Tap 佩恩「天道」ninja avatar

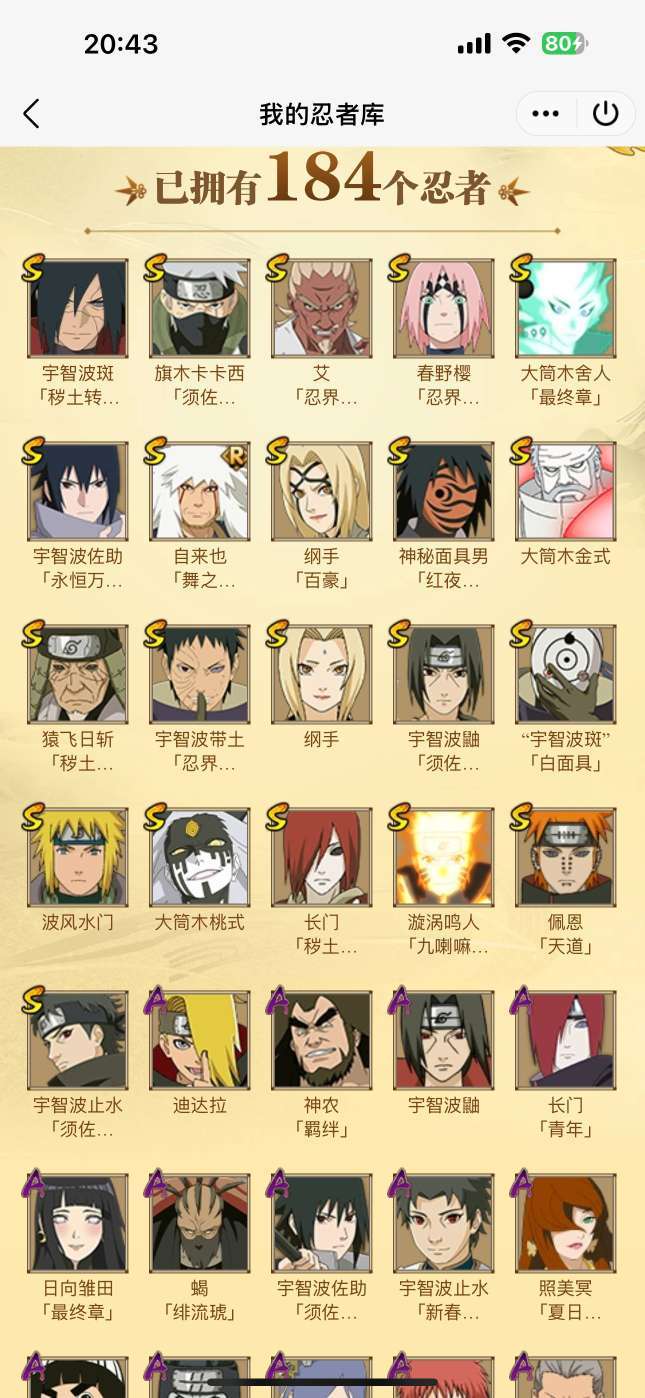point(566,857)
